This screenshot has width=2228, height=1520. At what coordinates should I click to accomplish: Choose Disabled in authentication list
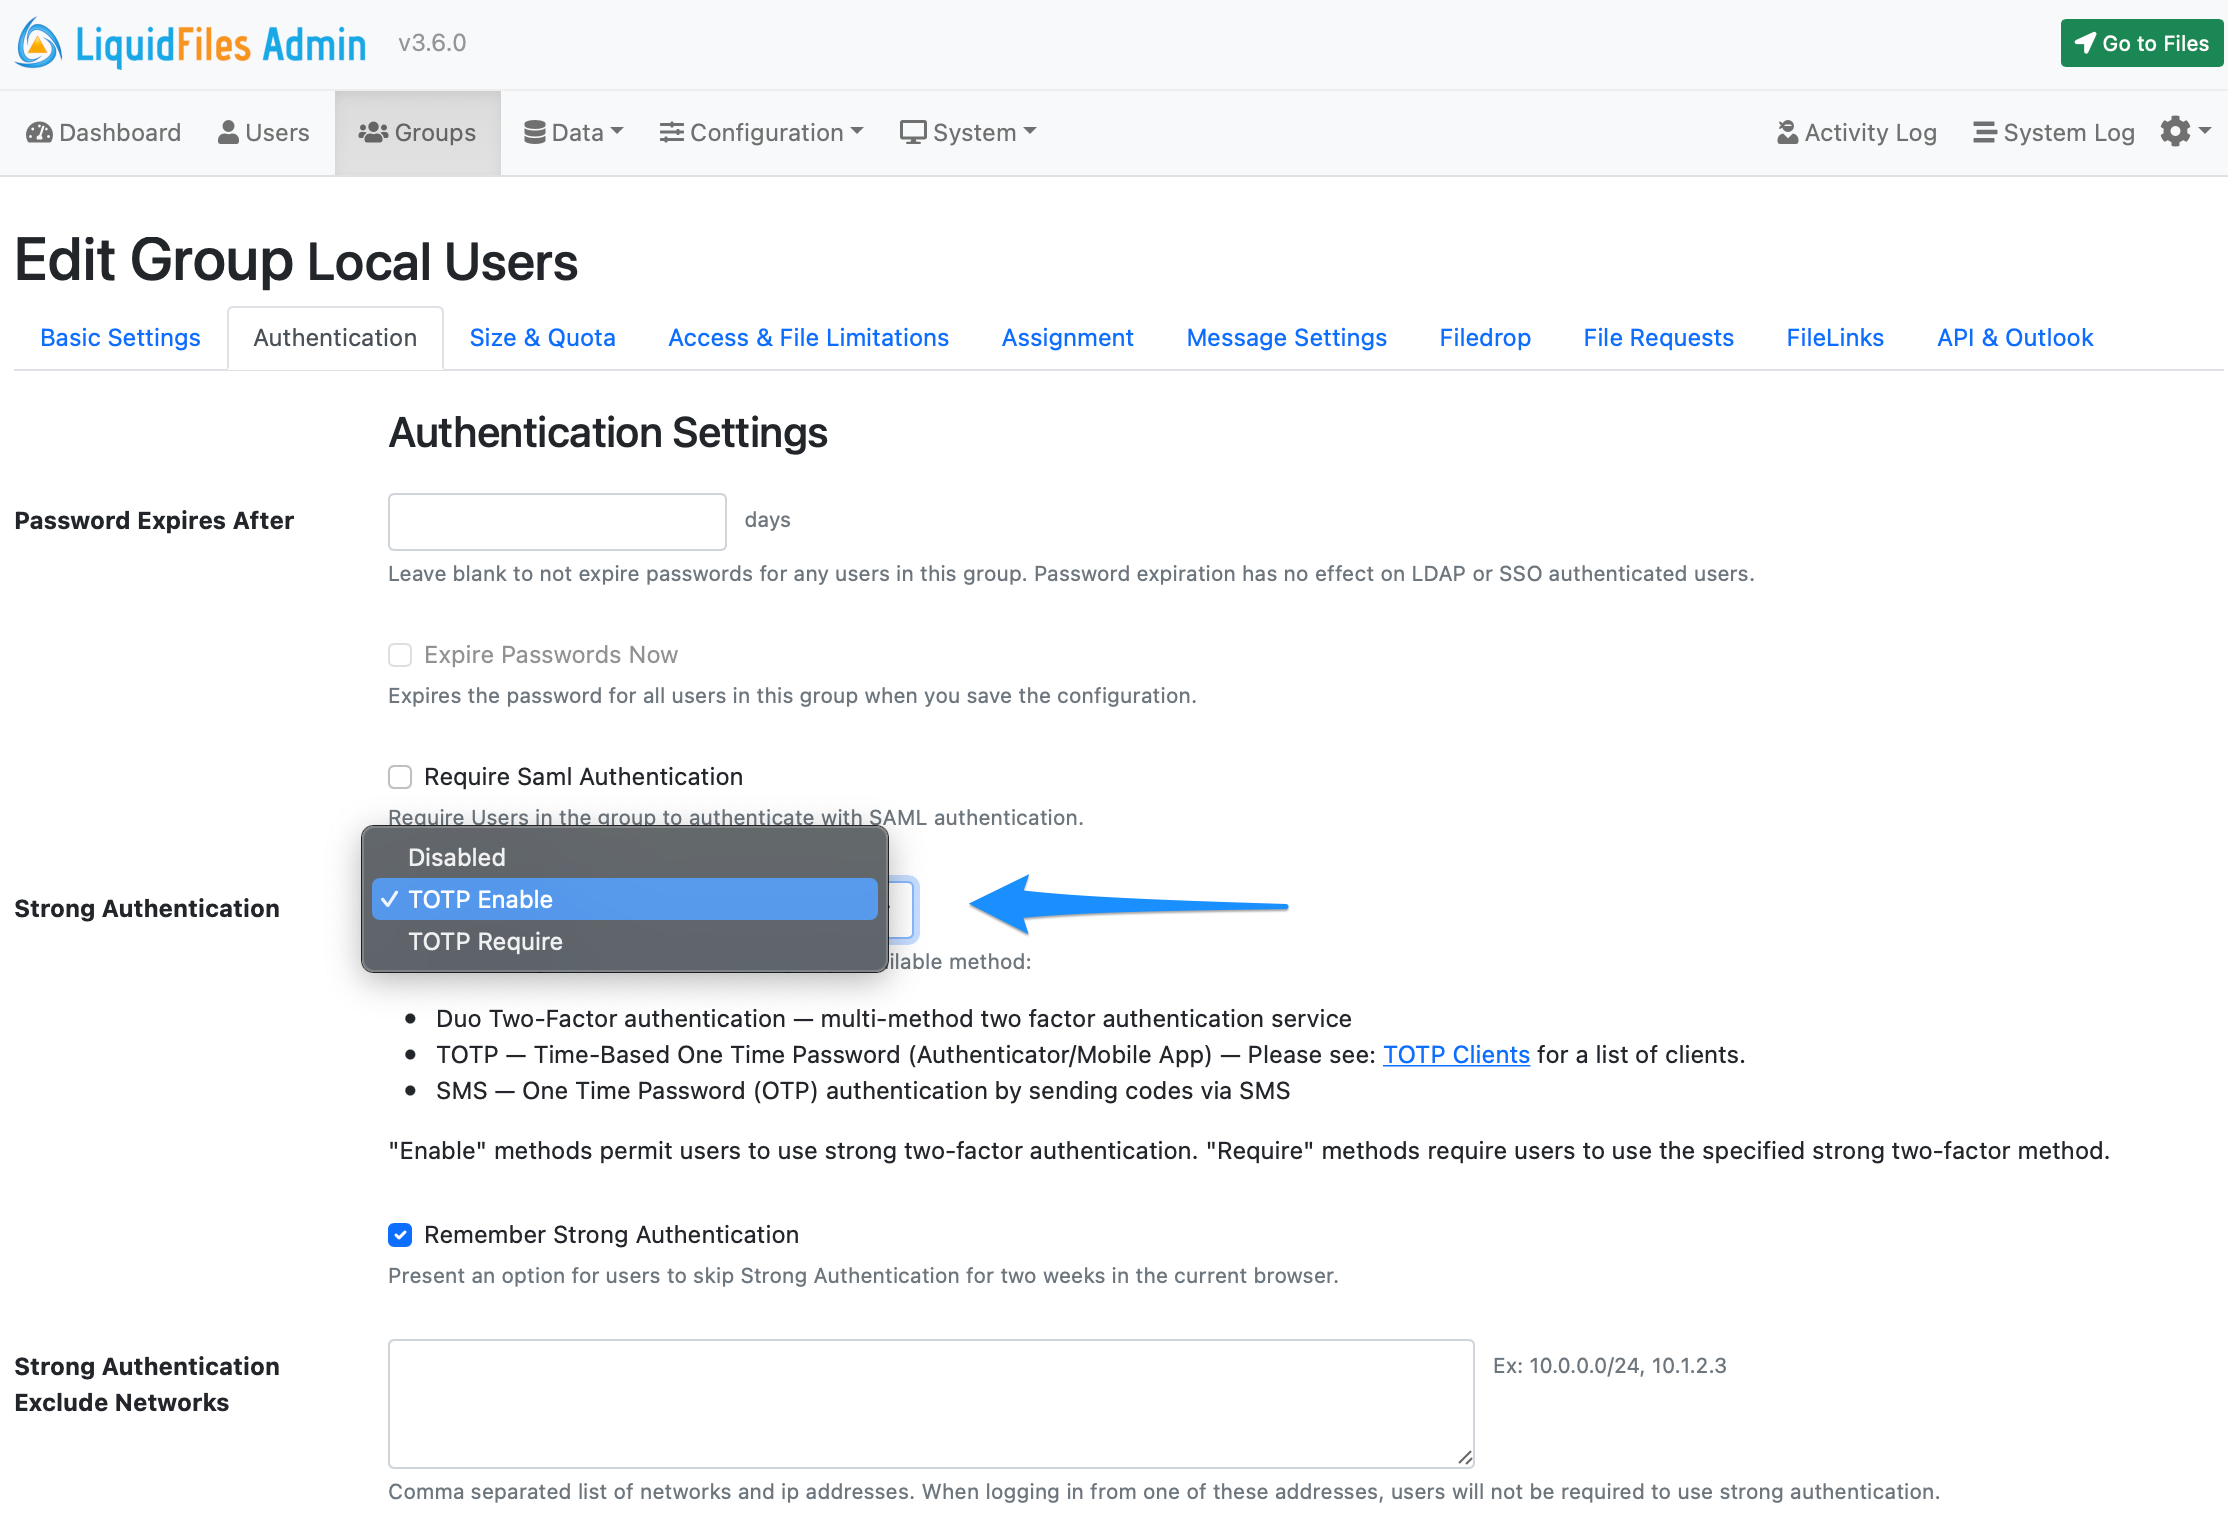coord(456,857)
